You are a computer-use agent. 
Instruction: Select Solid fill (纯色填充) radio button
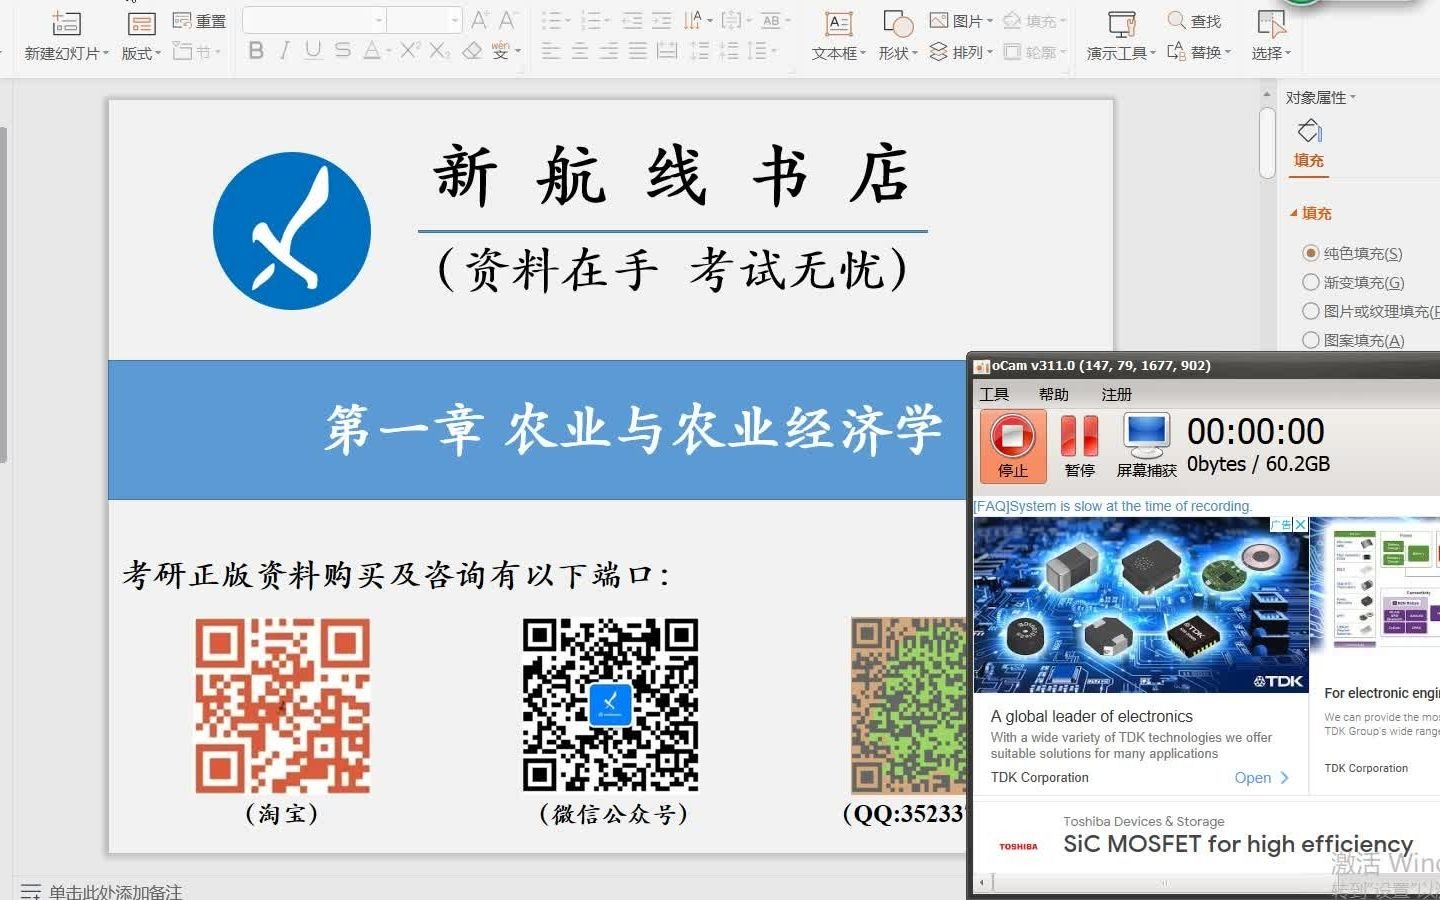tap(1311, 253)
